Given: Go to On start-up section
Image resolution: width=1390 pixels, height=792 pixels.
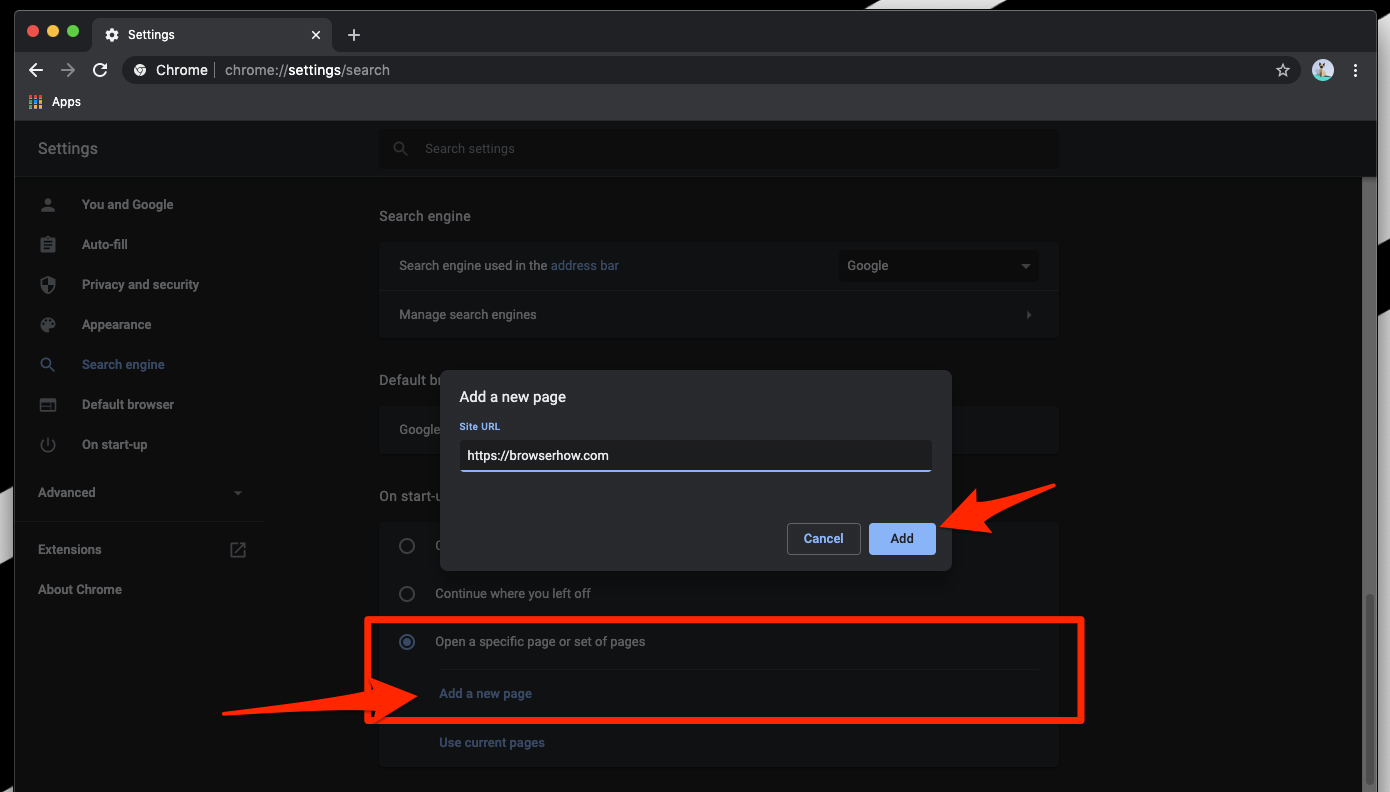Looking at the screenshot, I should 114,445.
